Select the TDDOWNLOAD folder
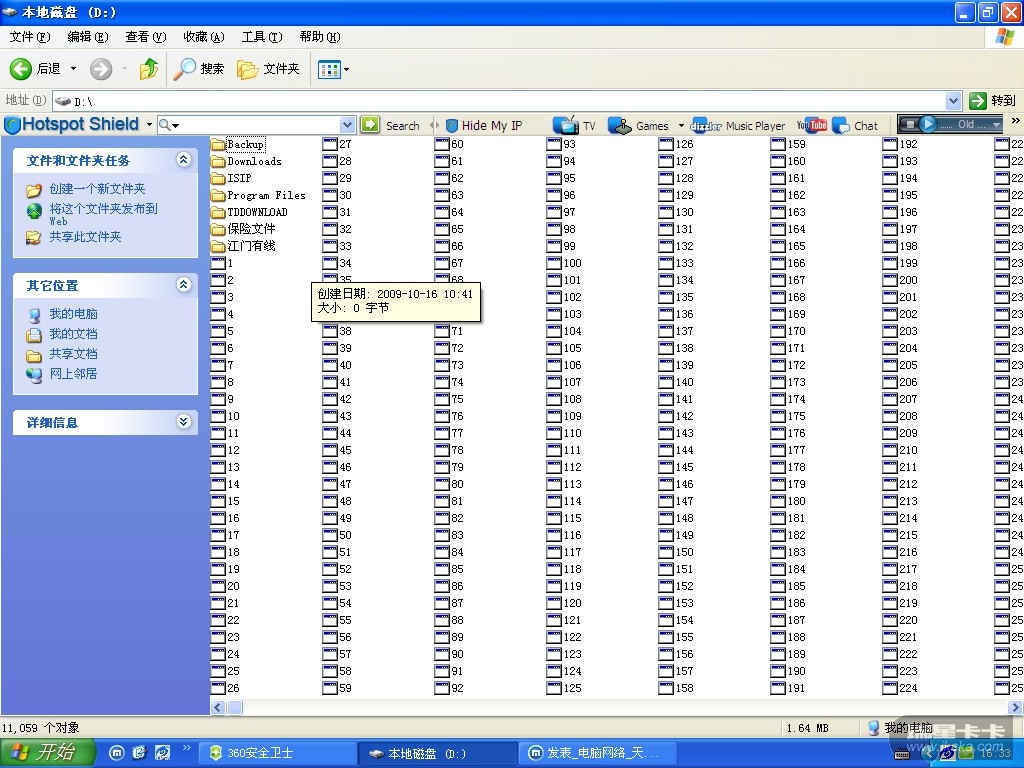Image resolution: width=1024 pixels, height=768 pixels. click(x=249, y=212)
